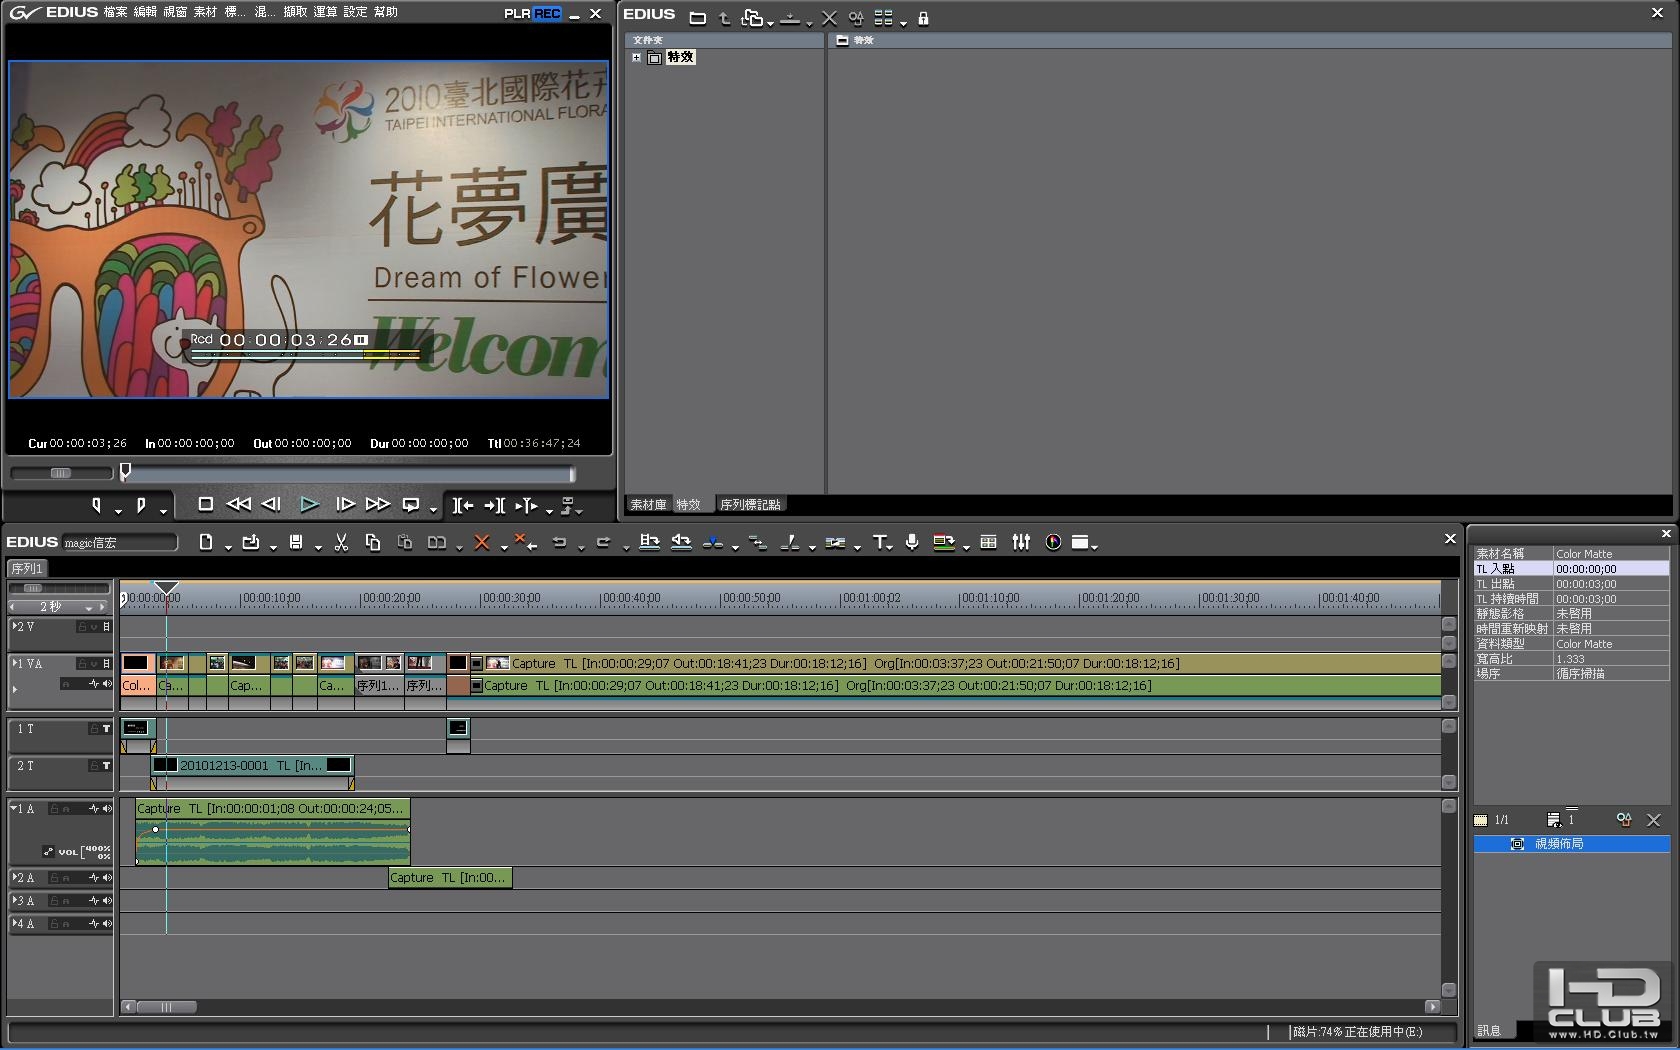The height and width of the screenshot is (1050, 1680).
Task: Click the effect window view mode icon
Action: [883, 18]
